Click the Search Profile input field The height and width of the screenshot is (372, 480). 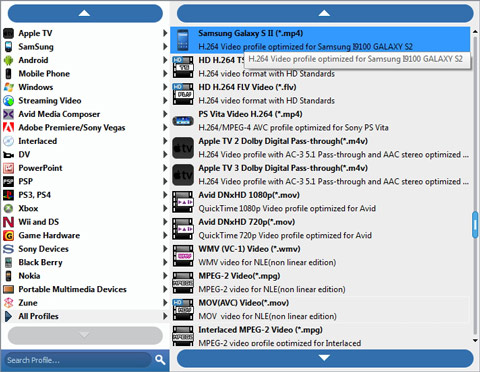click(x=78, y=360)
